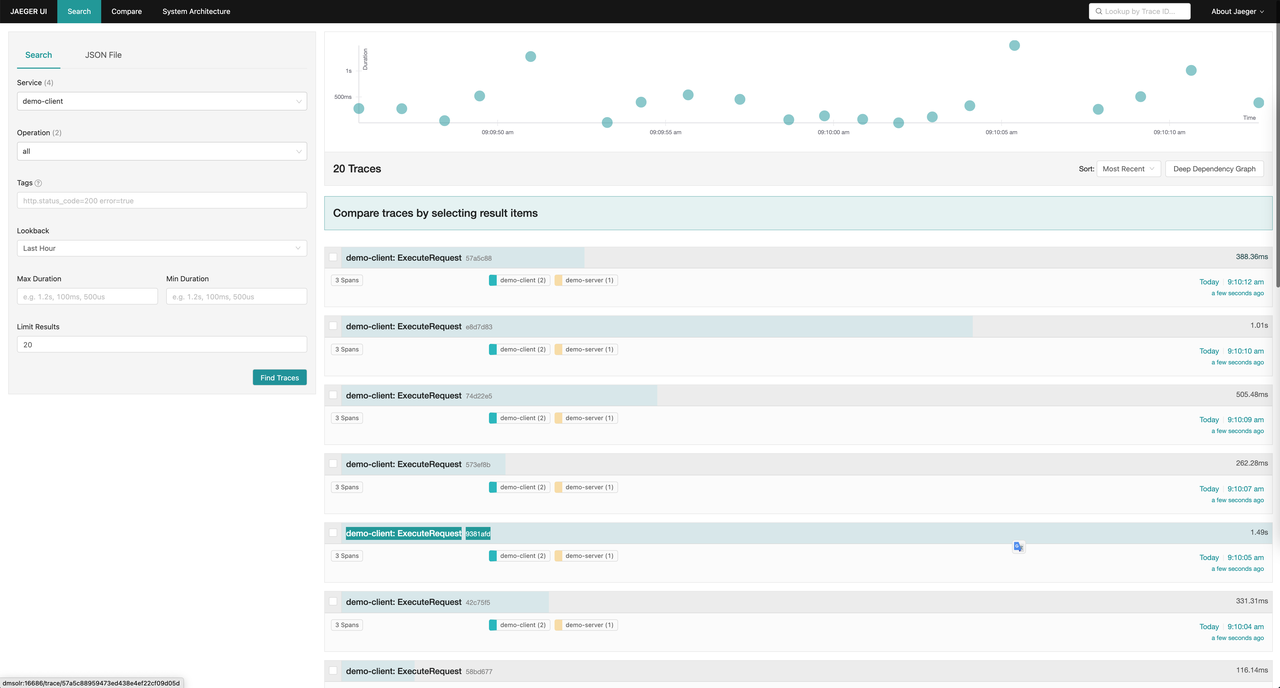The image size is (1280, 688).
Task: Click the Tags input field
Action: 162,200
